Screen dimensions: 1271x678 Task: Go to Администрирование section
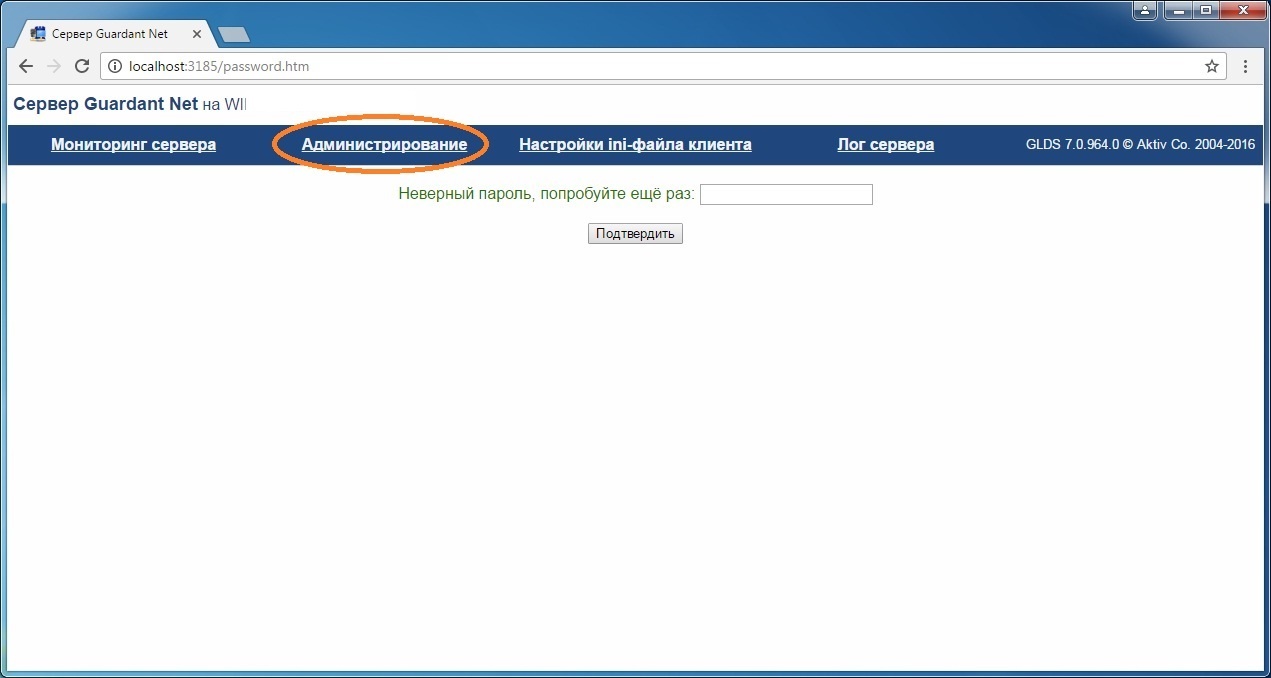point(384,145)
